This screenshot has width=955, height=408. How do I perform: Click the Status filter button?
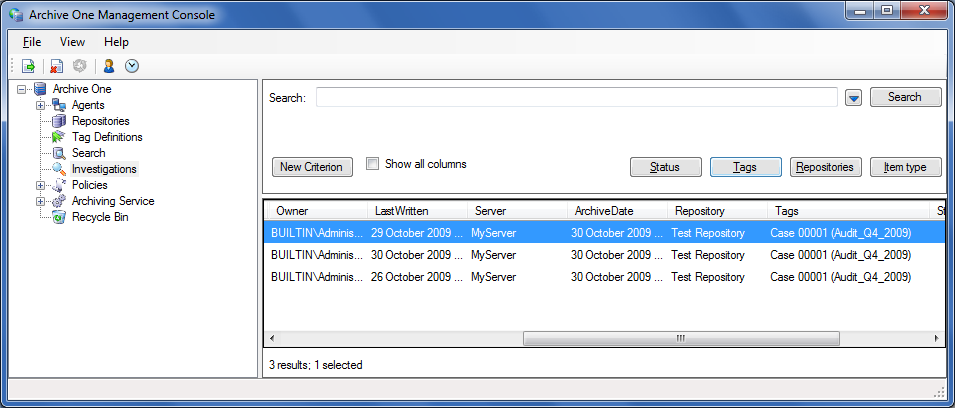pyautogui.click(x=665, y=167)
